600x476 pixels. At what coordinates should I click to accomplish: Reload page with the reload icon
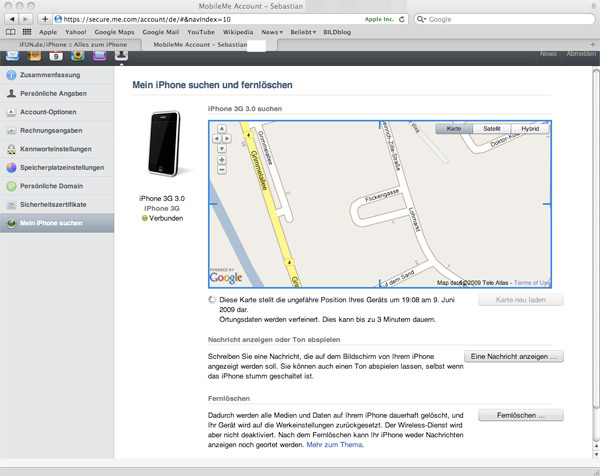coord(402,19)
